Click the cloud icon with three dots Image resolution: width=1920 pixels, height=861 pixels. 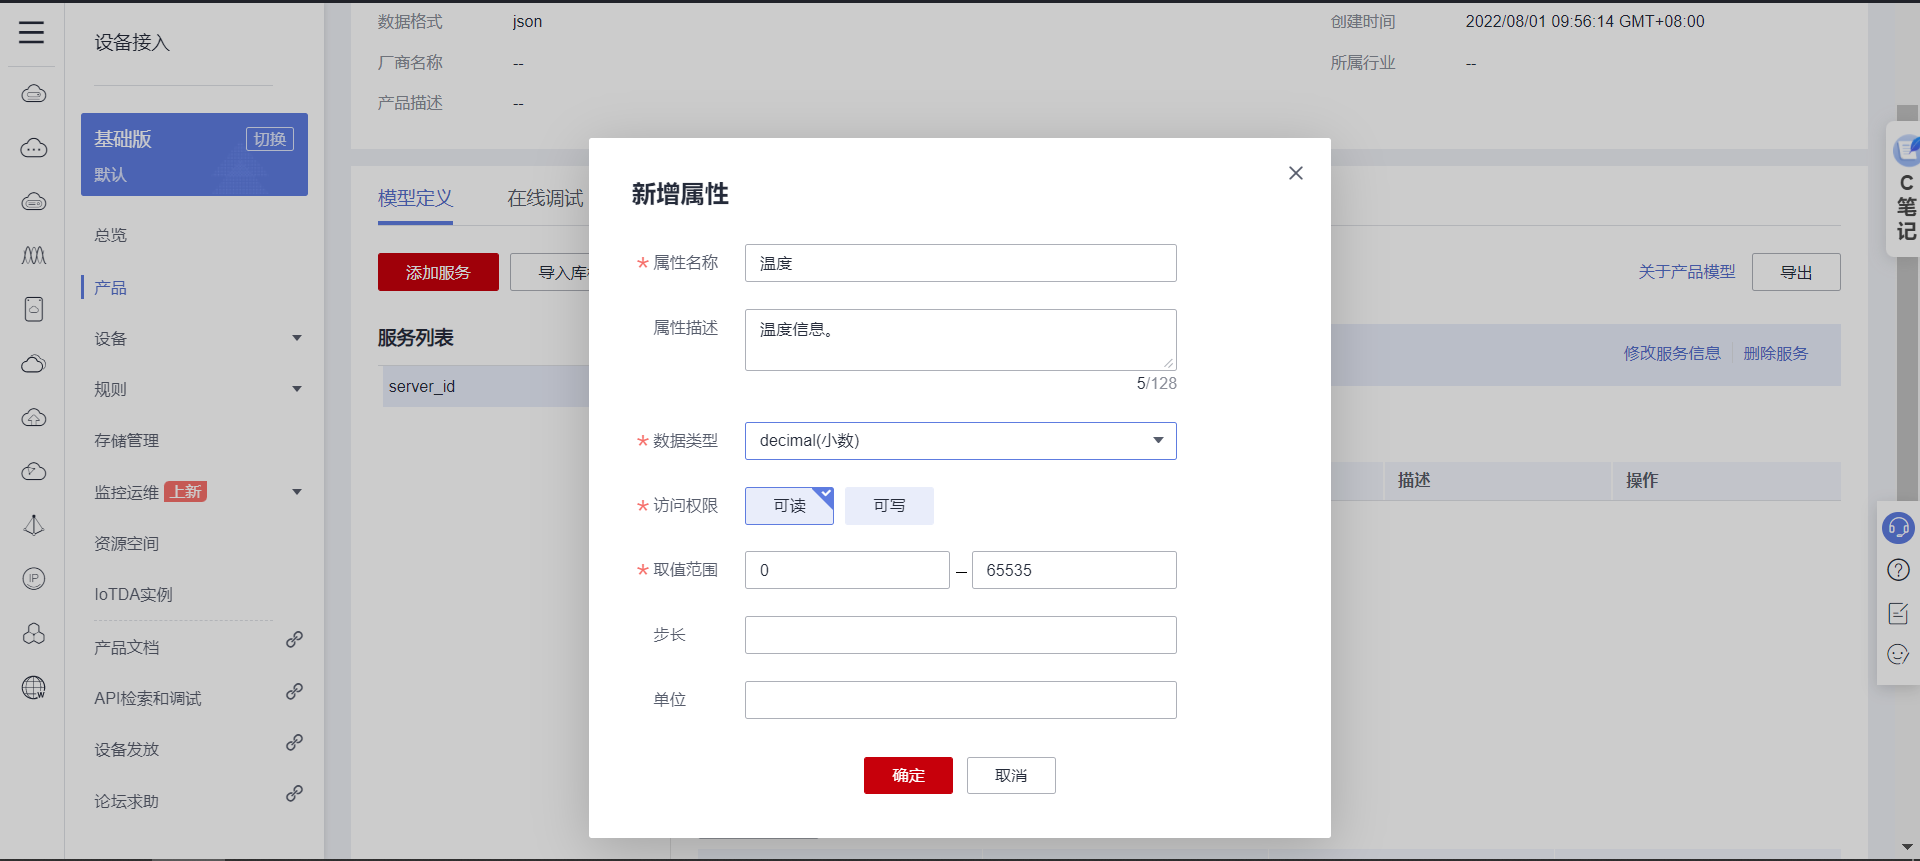[x=34, y=148]
